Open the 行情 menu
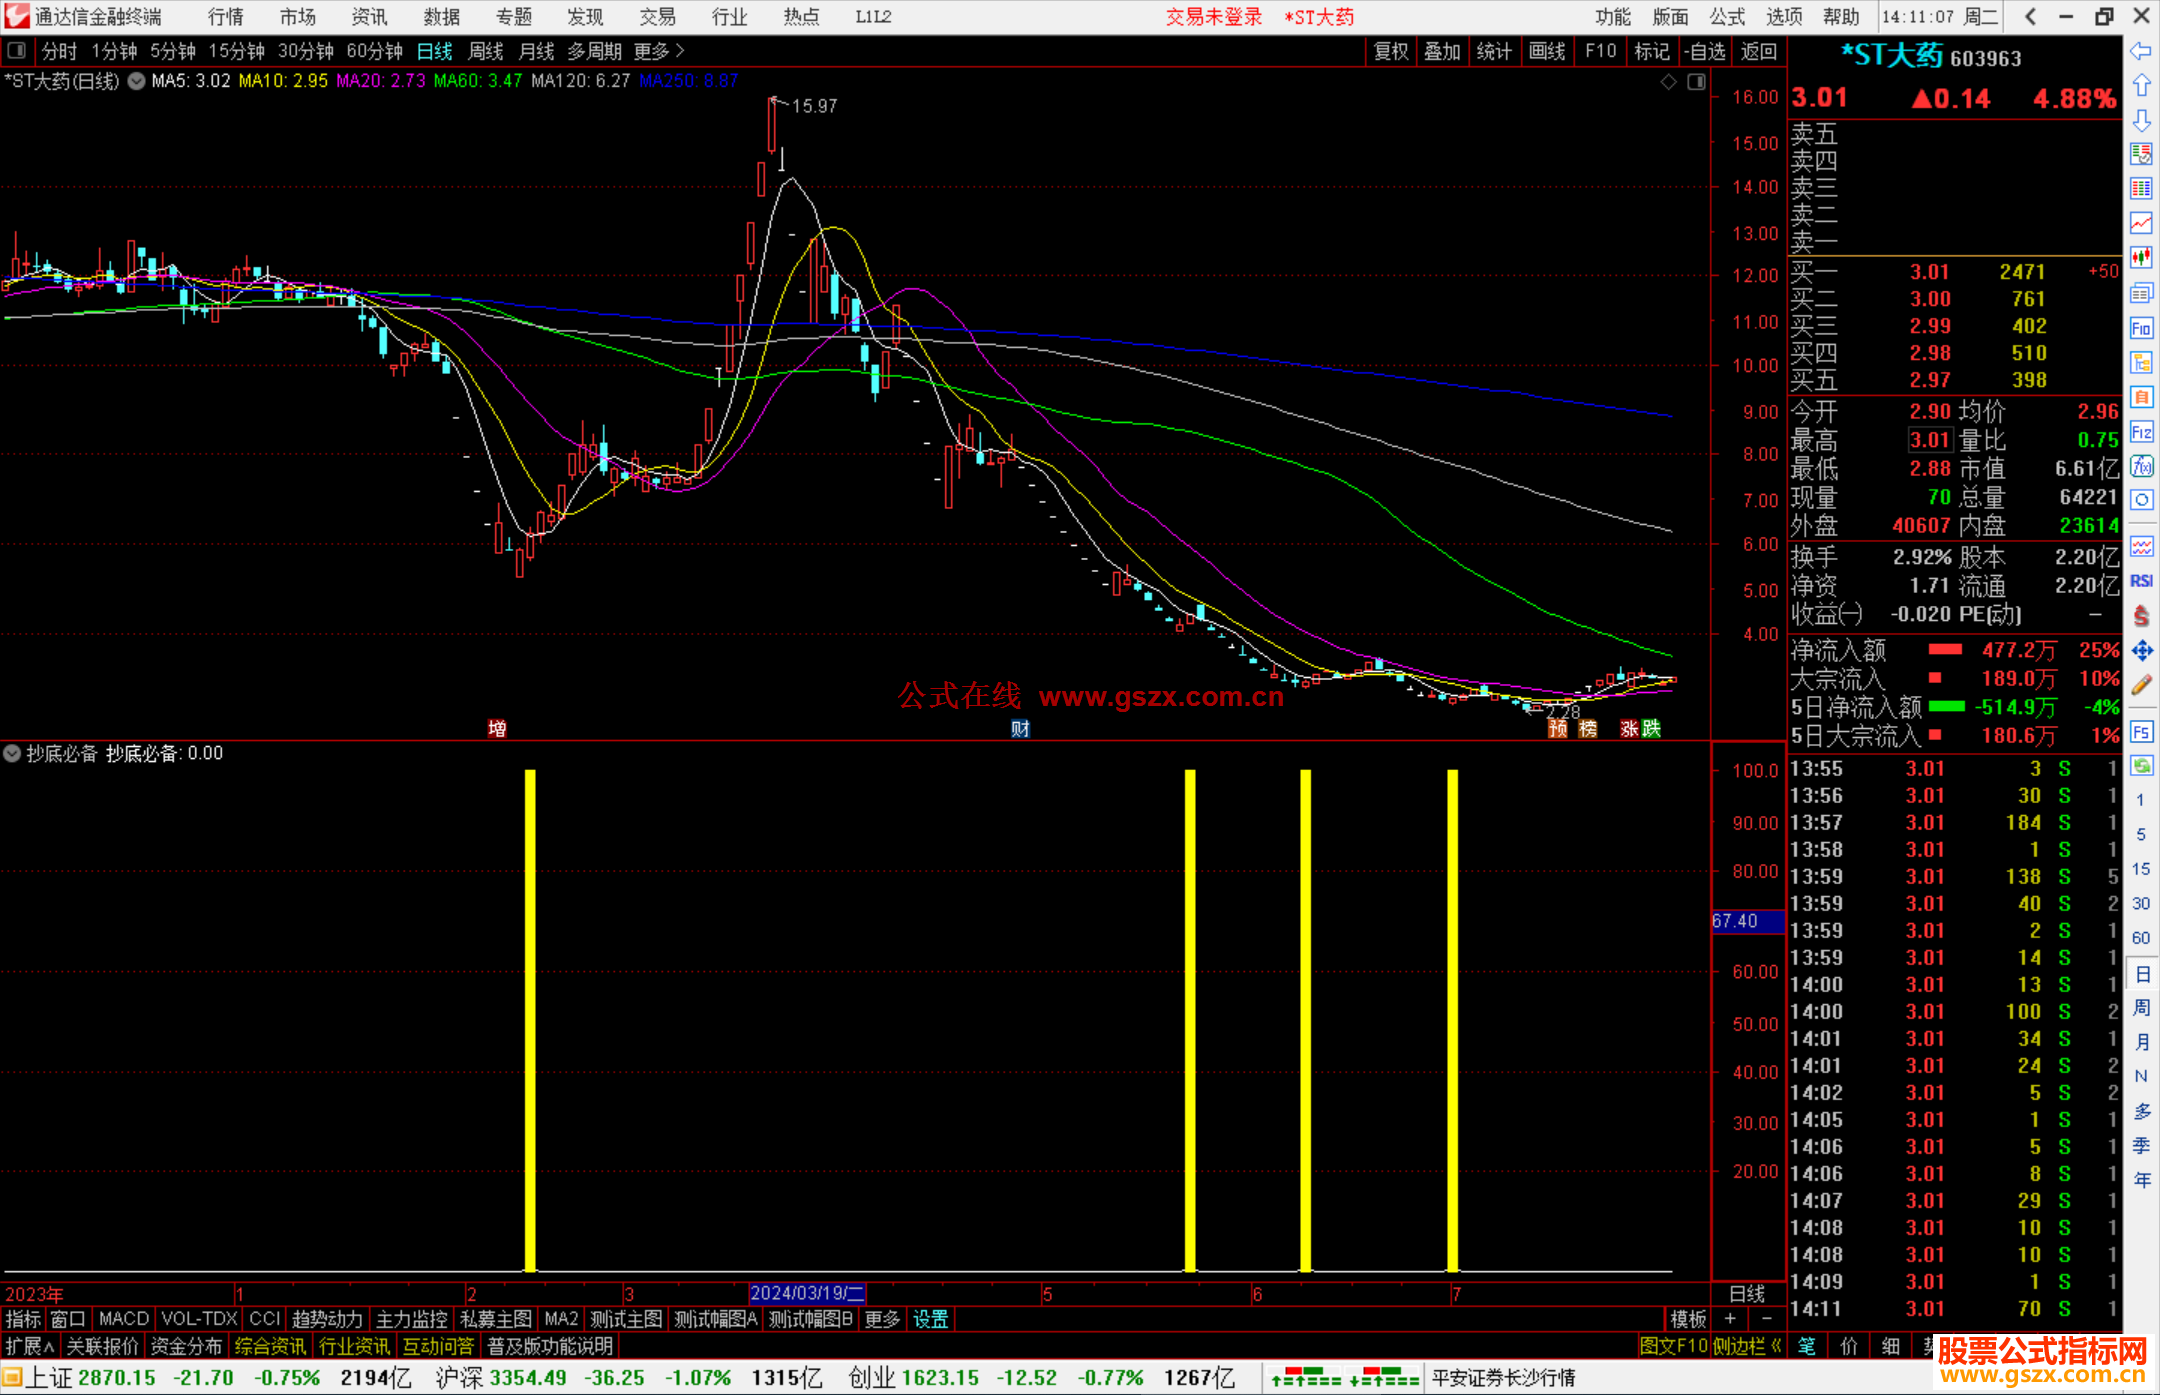2160x1395 pixels. click(225, 17)
